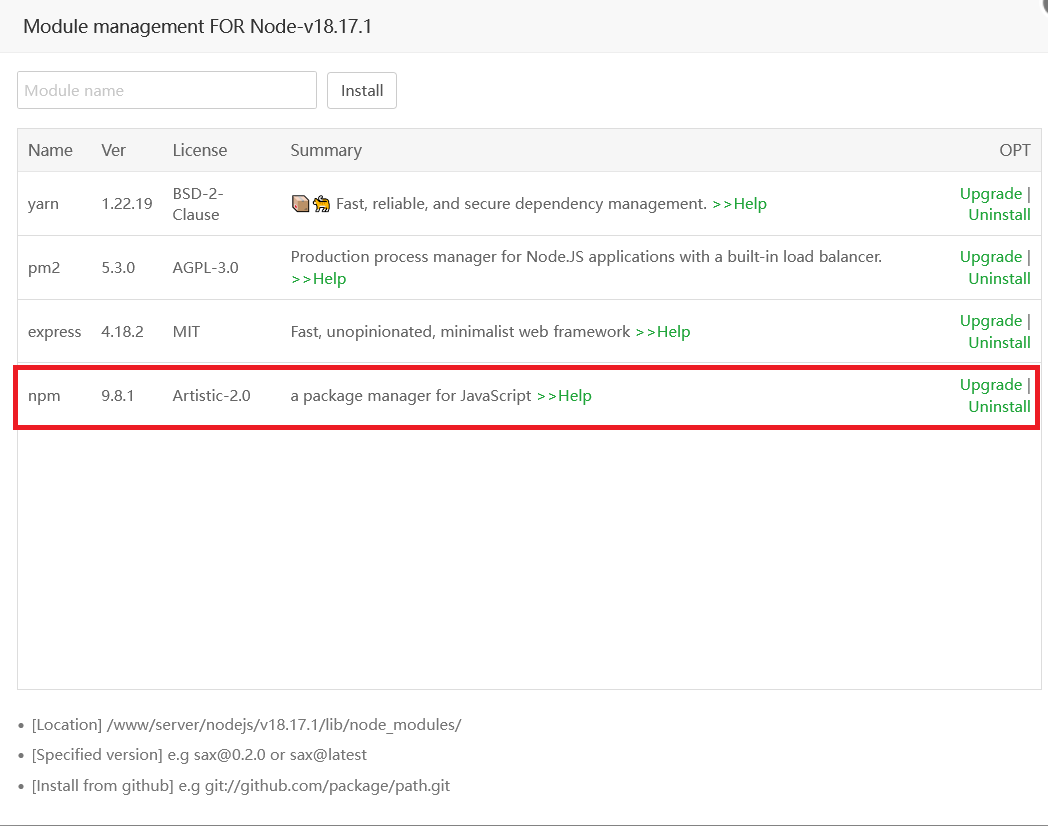Uninstall the pm2 module
Viewport: 1048px width, 826px height.
(x=999, y=279)
